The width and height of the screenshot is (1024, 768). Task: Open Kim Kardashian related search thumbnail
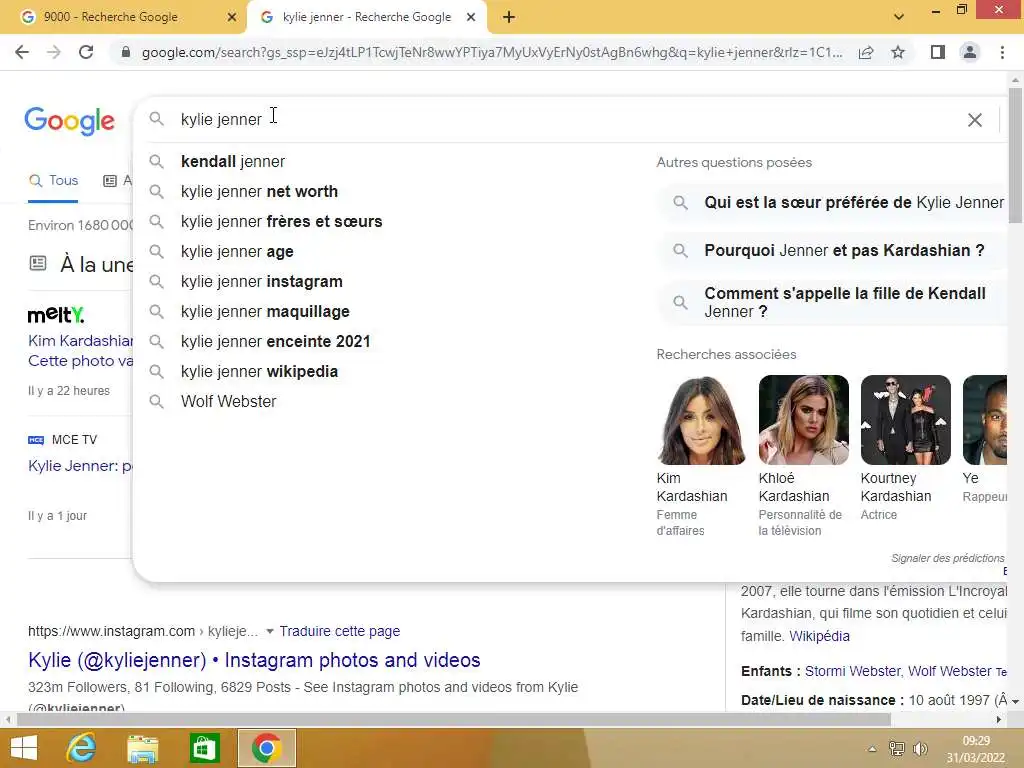pos(700,420)
